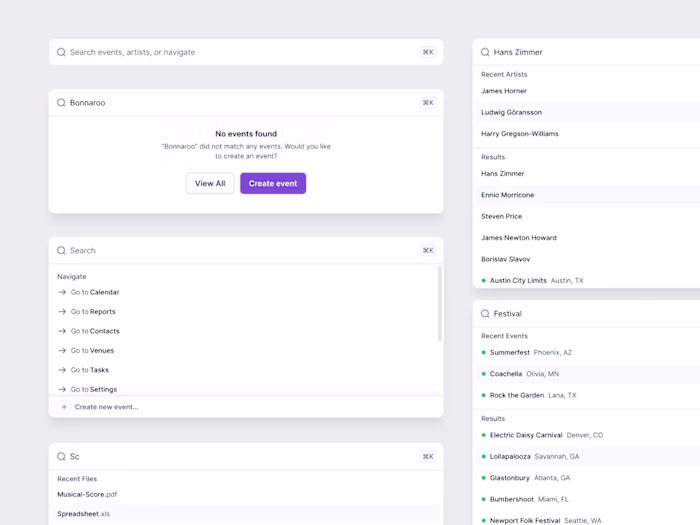The height and width of the screenshot is (525, 700).
Task: Click the green dot beside Rock the Garden
Action: [483, 395]
